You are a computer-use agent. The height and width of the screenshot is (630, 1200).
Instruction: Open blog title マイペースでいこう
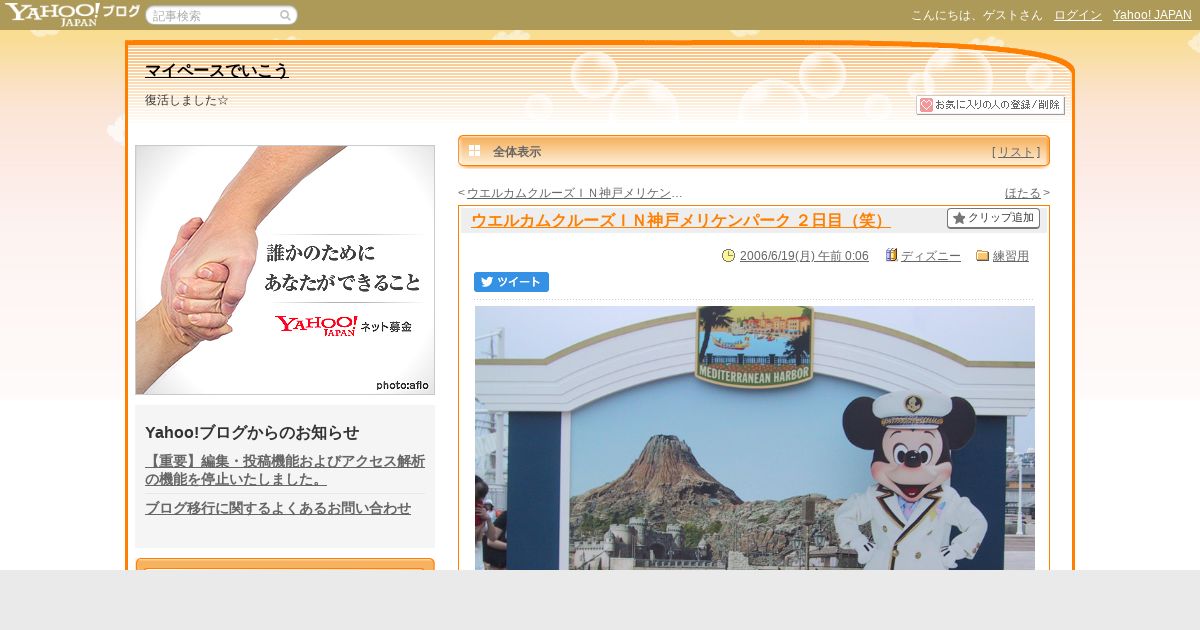217,71
